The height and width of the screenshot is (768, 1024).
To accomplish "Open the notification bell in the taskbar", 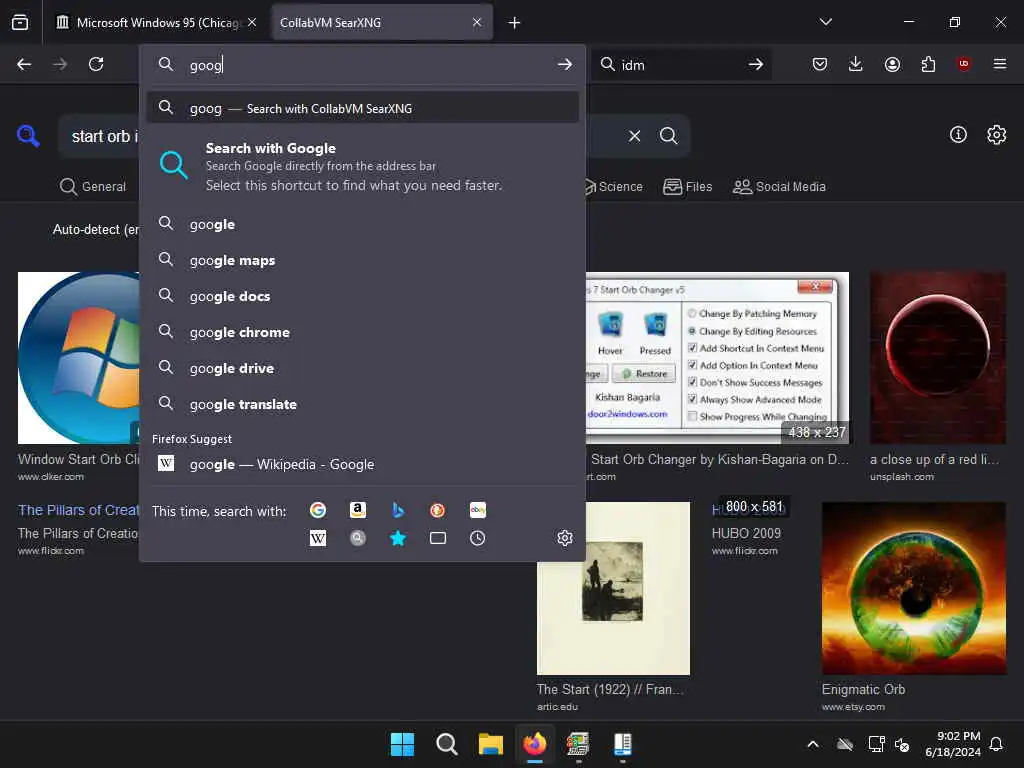I will (x=997, y=744).
